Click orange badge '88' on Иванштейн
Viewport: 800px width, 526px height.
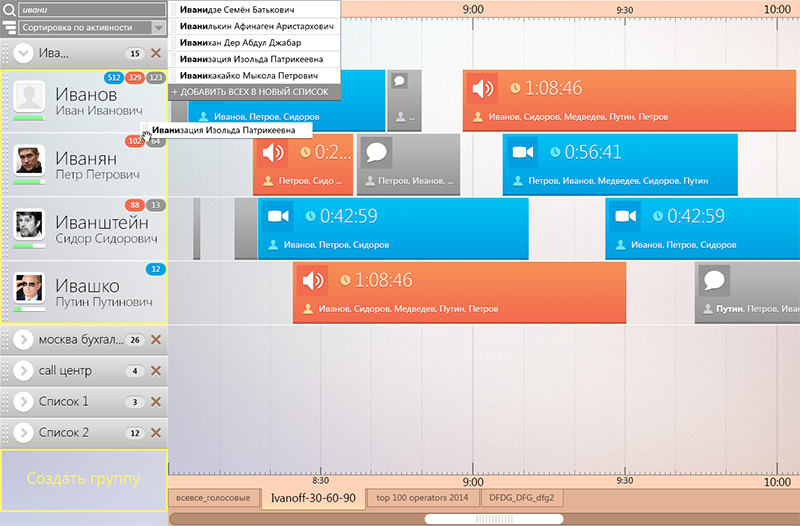[x=135, y=205]
